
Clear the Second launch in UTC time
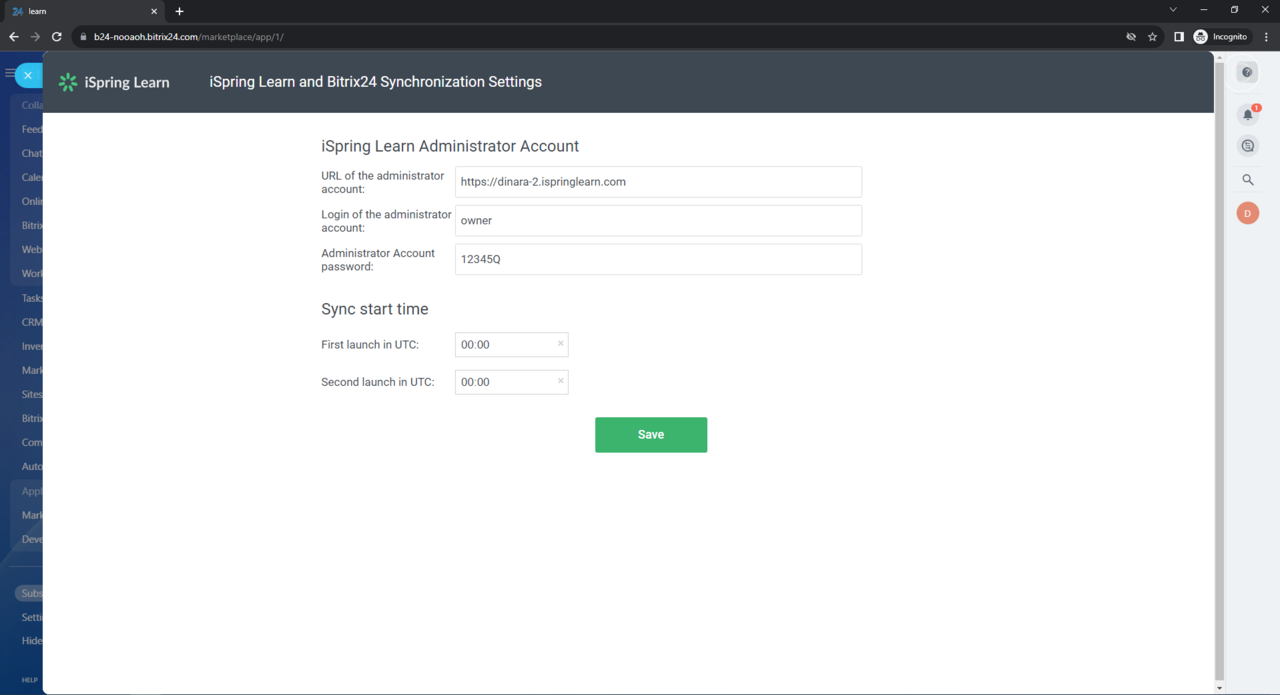pos(560,381)
